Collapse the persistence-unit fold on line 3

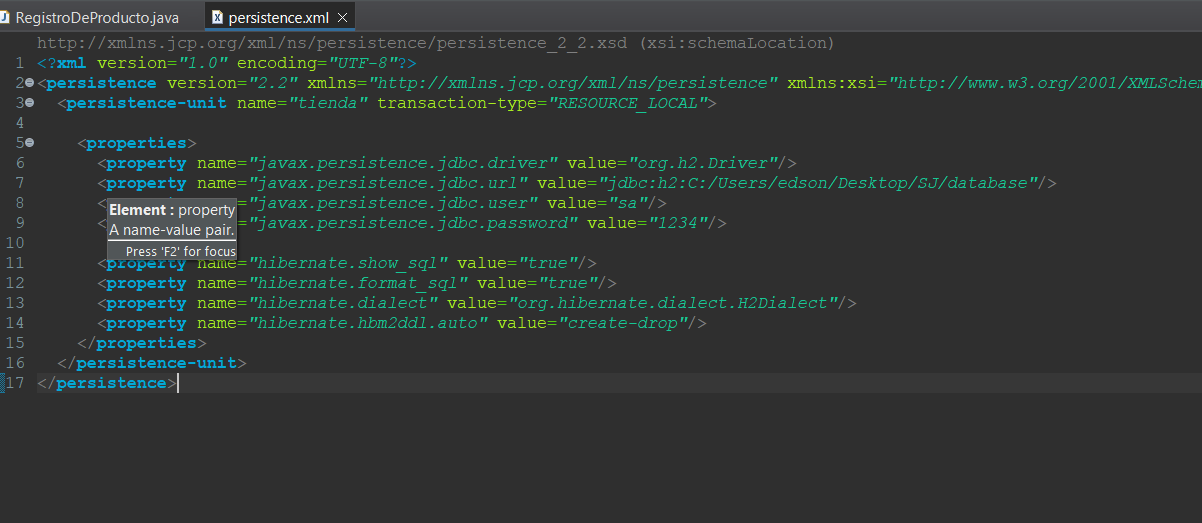(29, 103)
